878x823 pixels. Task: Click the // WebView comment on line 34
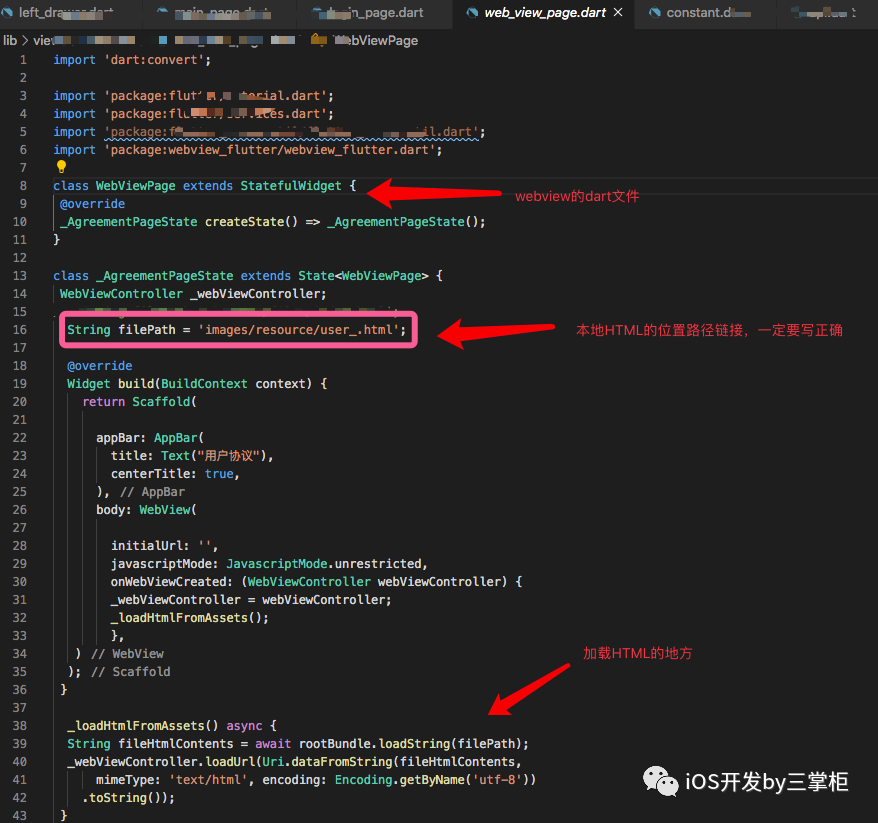pos(127,654)
